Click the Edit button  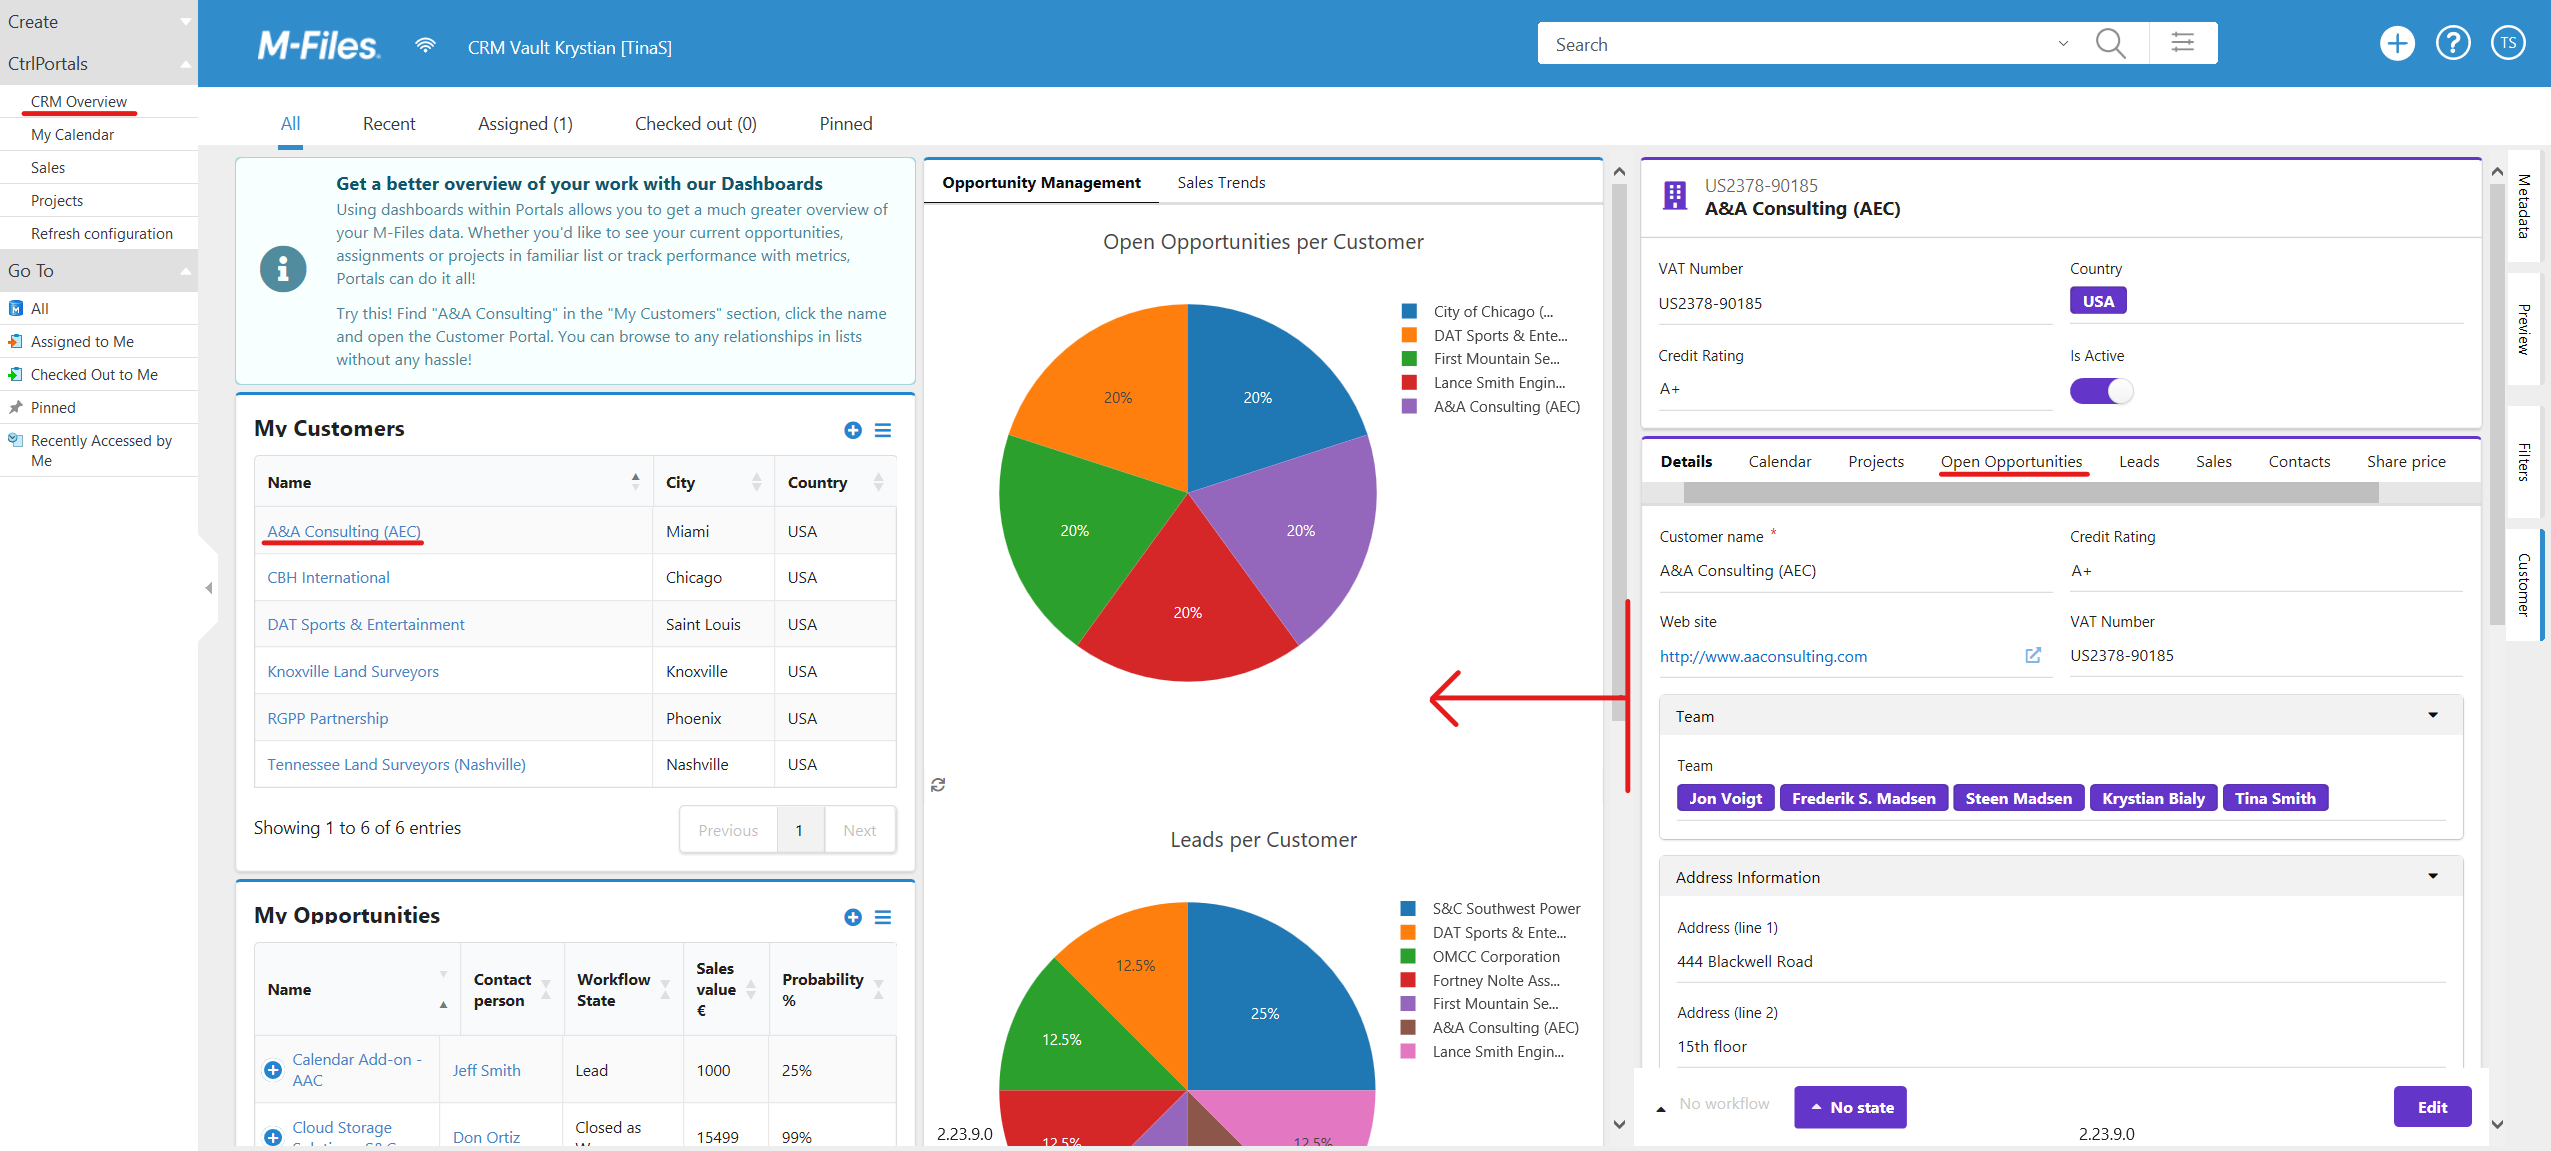(x=2432, y=1107)
